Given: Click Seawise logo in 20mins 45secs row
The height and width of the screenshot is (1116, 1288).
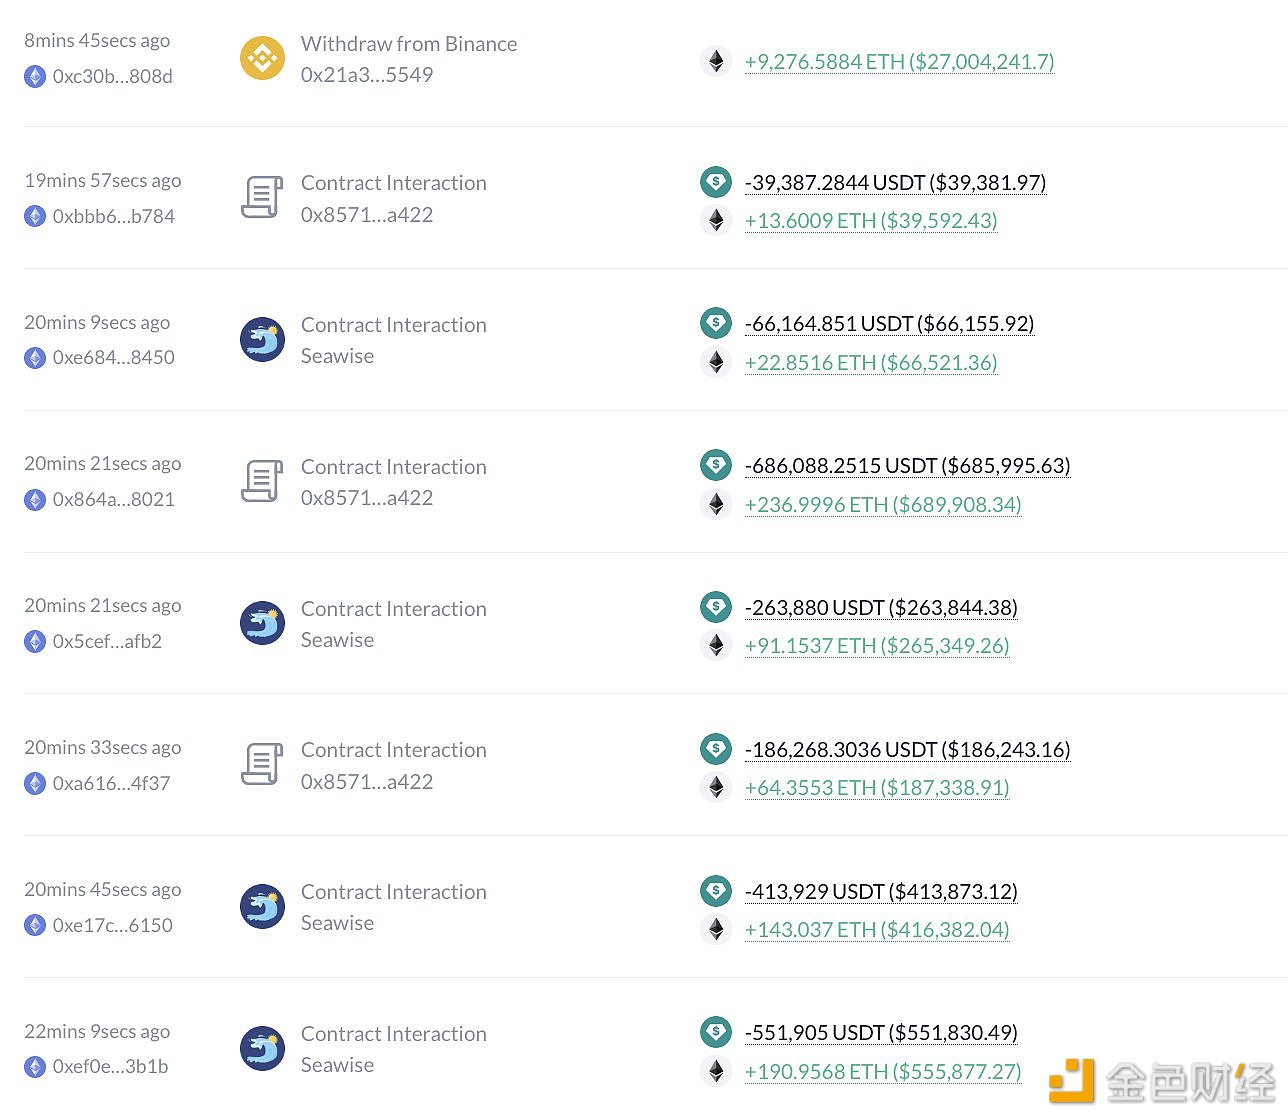Looking at the screenshot, I should click(262, 907).
